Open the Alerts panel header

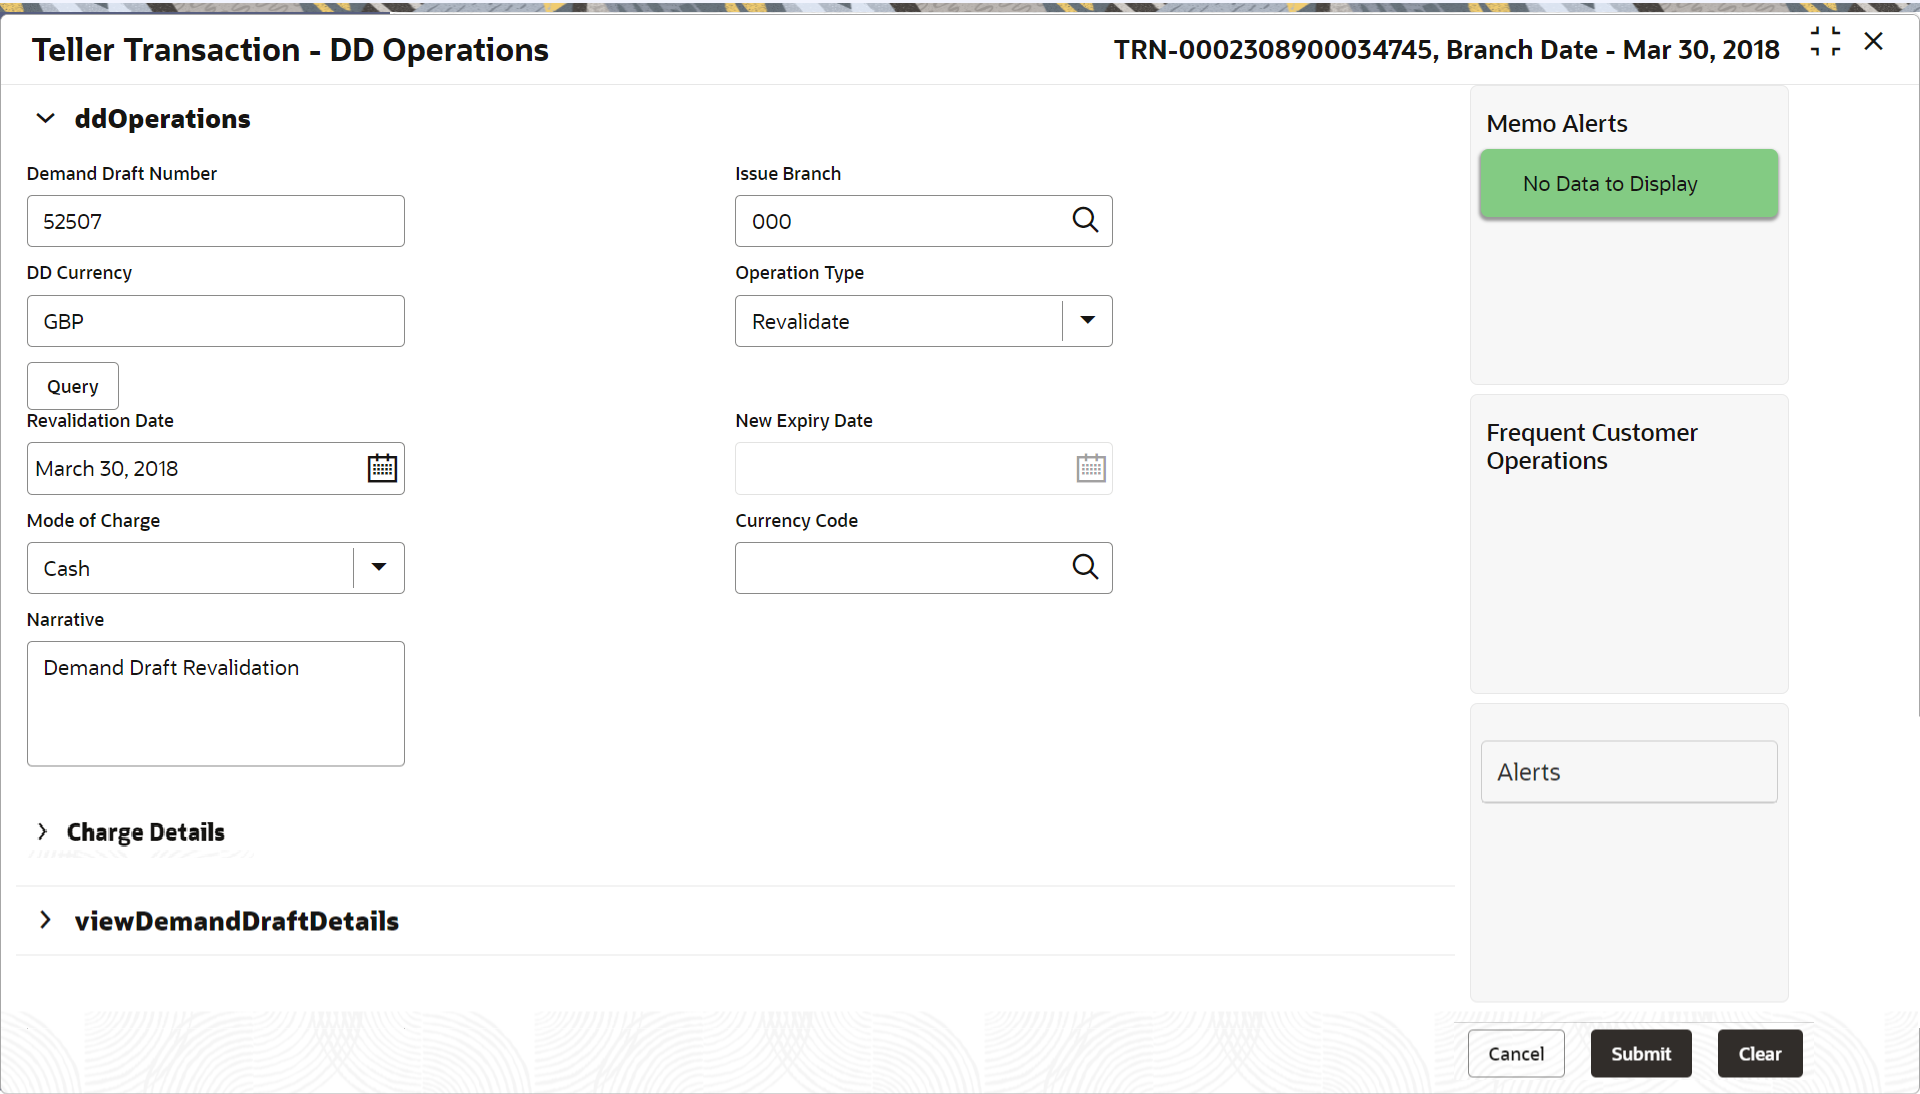(x=1628, y=771)
